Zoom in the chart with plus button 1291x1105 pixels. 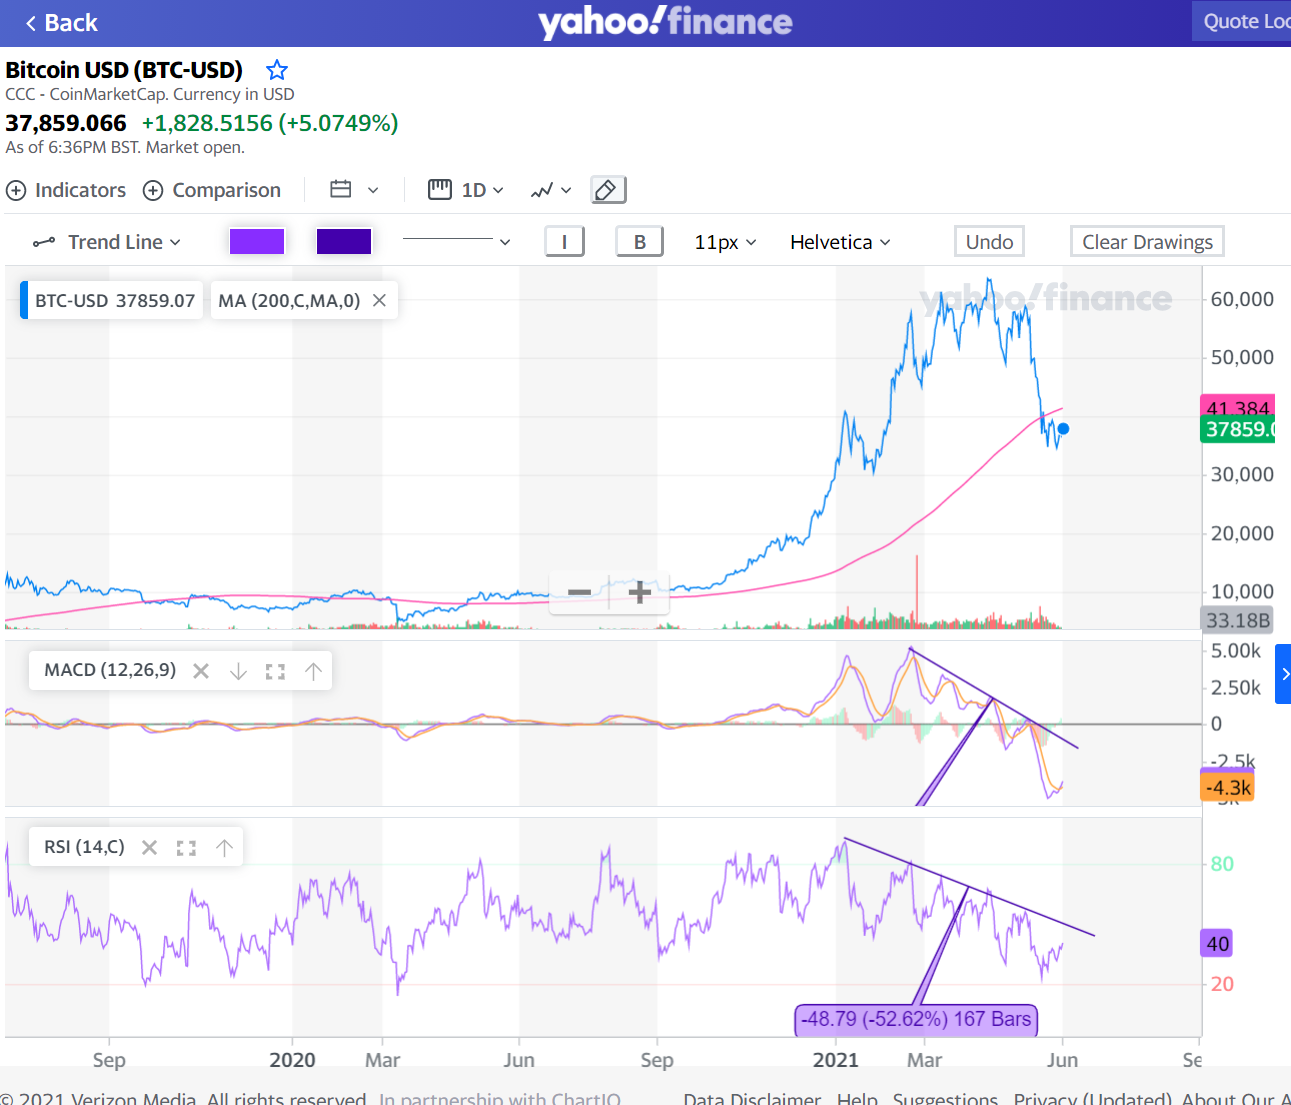(x=640, y=593)
